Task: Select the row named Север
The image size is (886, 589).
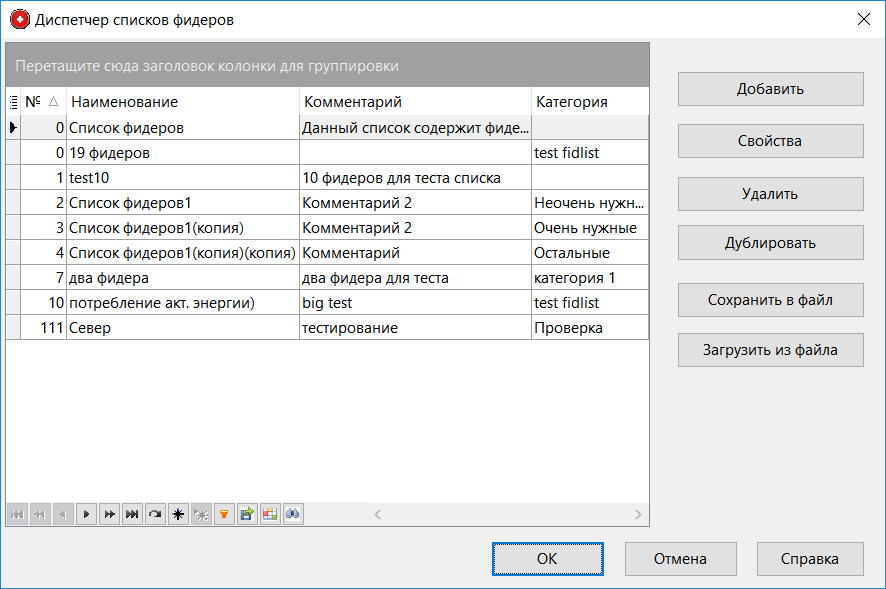Action: [x=182, y=328]
